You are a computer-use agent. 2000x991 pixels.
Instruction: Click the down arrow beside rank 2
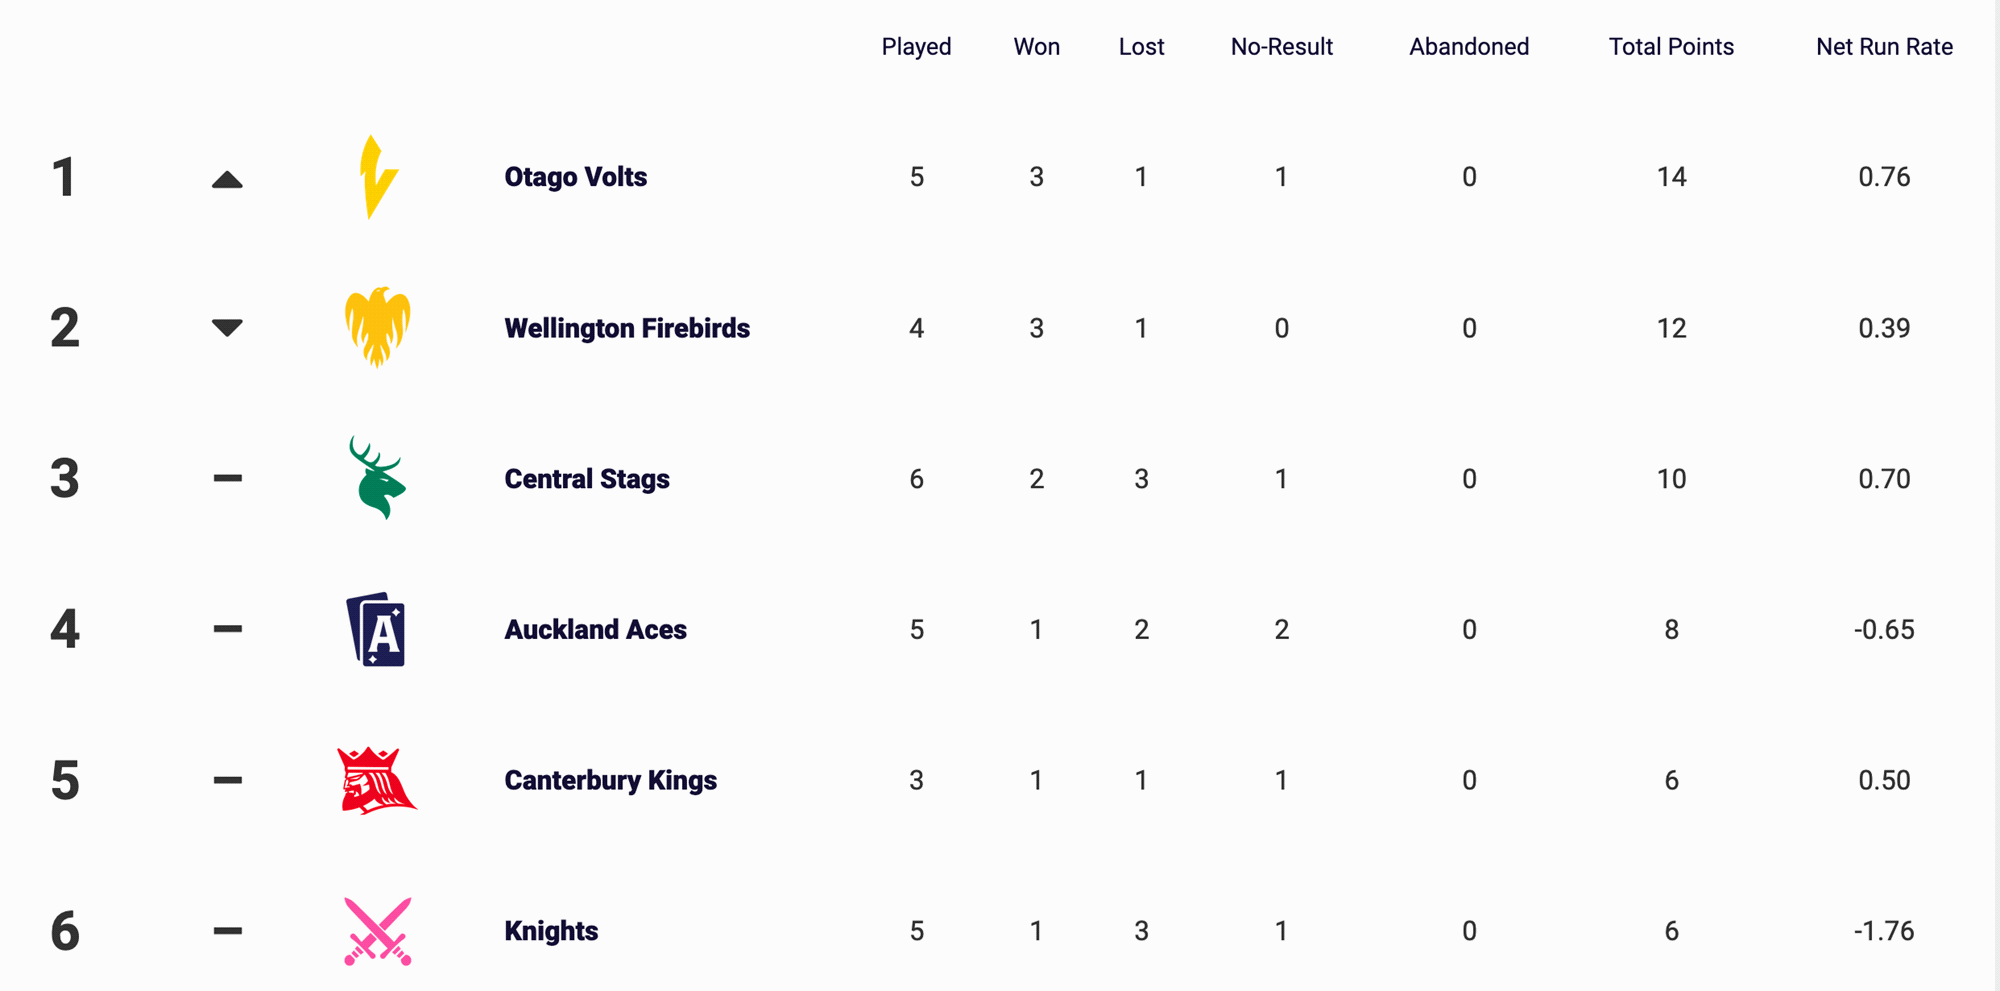point(227,328)
